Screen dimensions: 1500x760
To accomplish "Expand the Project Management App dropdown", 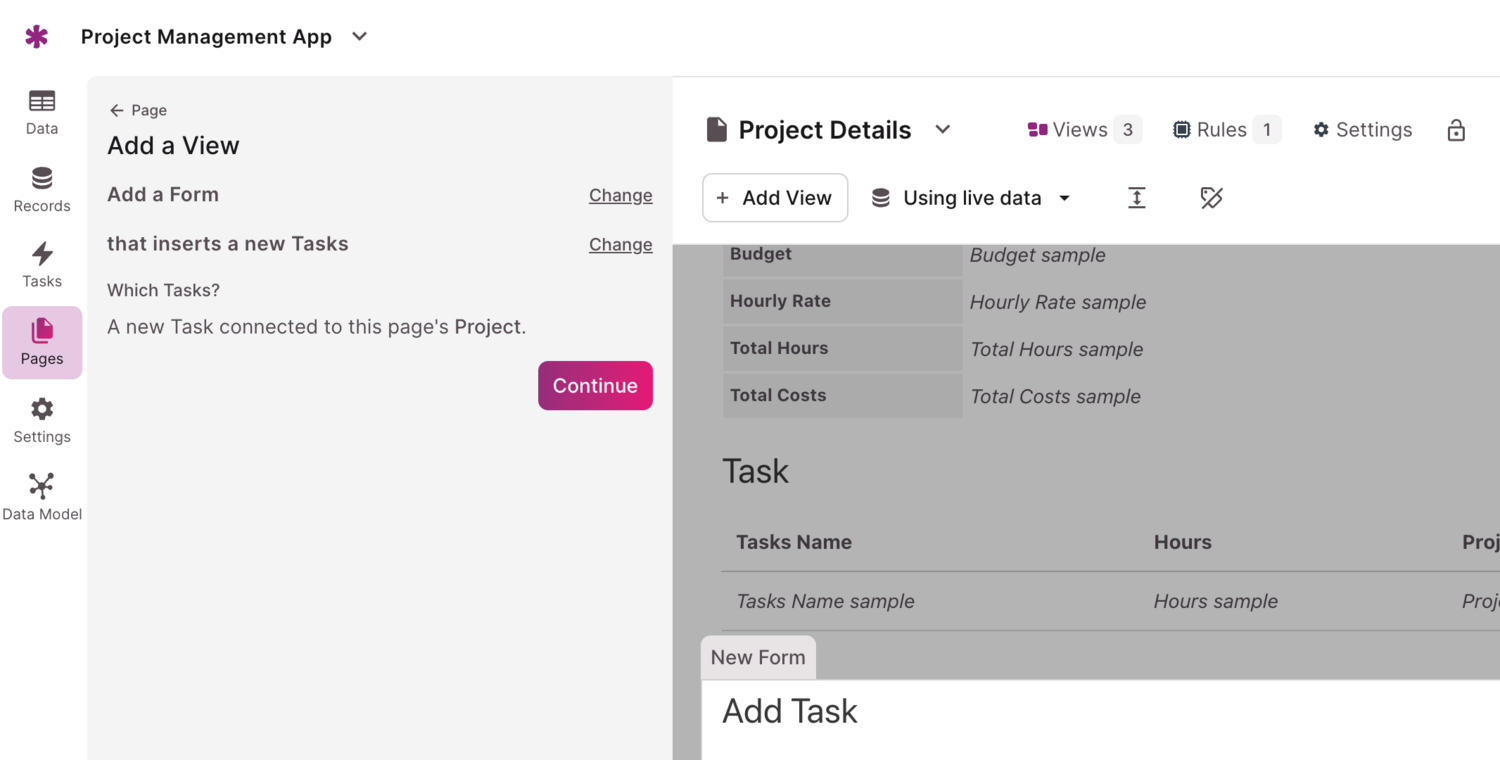I will (360, 37).
